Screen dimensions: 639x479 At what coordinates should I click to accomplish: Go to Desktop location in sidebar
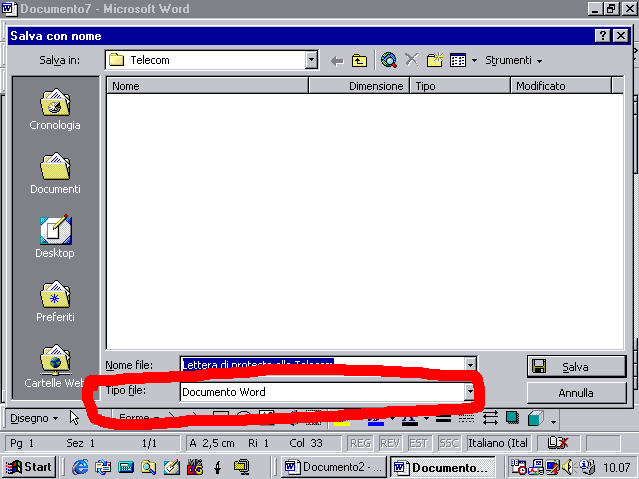55,237
